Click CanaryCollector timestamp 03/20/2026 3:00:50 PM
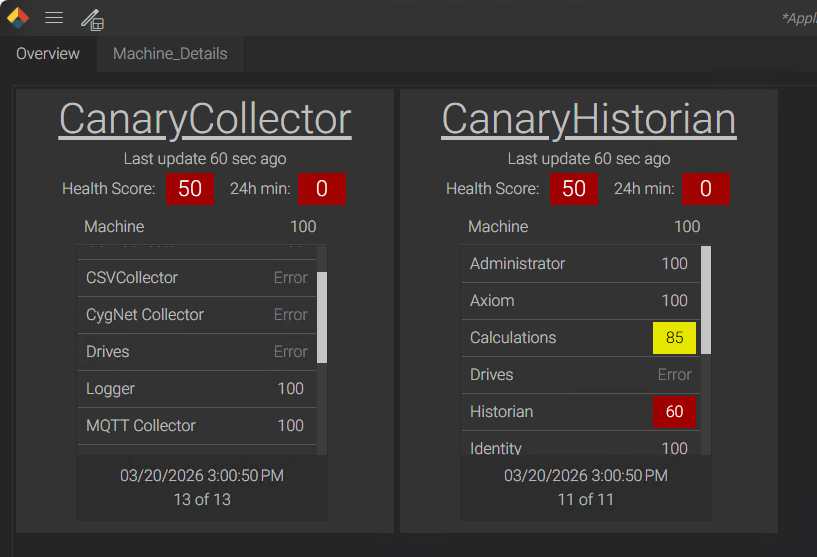817x557 pixels. coord(202,476)
